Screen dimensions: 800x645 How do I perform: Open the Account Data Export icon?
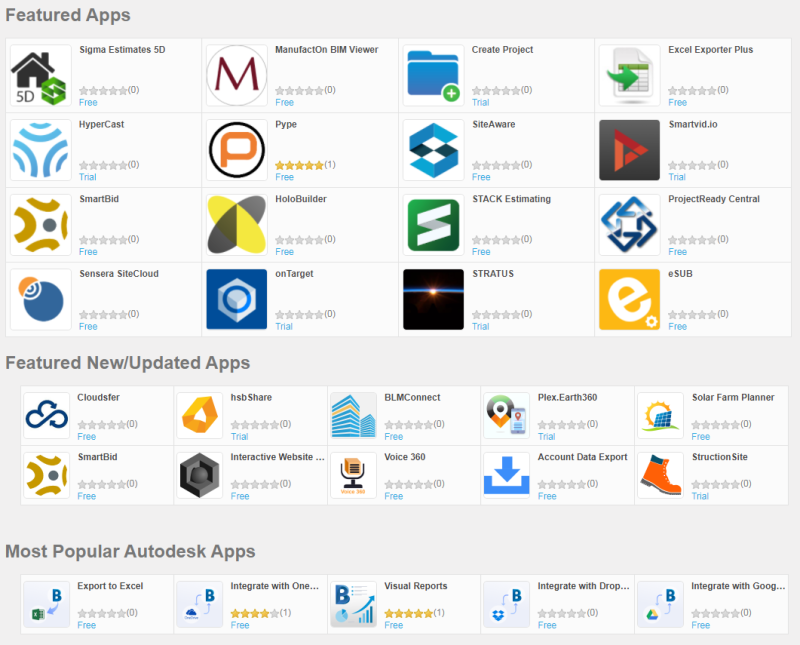point(507,475)
